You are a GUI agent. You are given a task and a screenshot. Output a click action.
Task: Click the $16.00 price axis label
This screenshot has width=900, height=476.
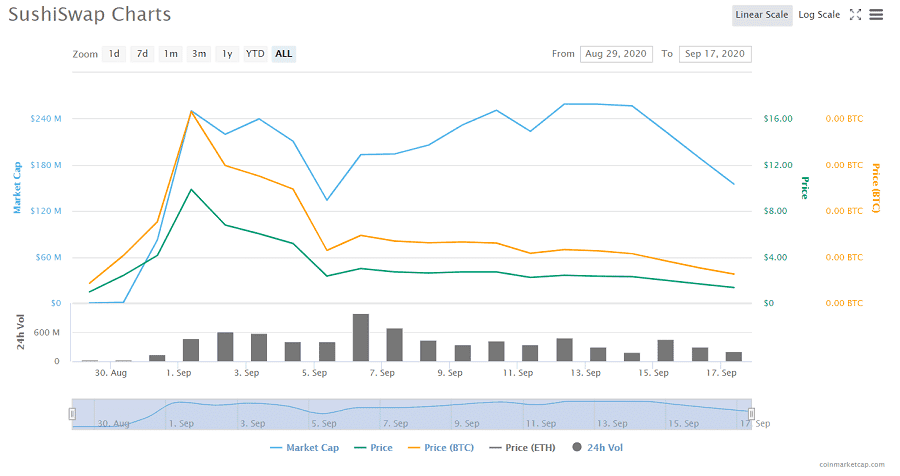tap(778, 119)
